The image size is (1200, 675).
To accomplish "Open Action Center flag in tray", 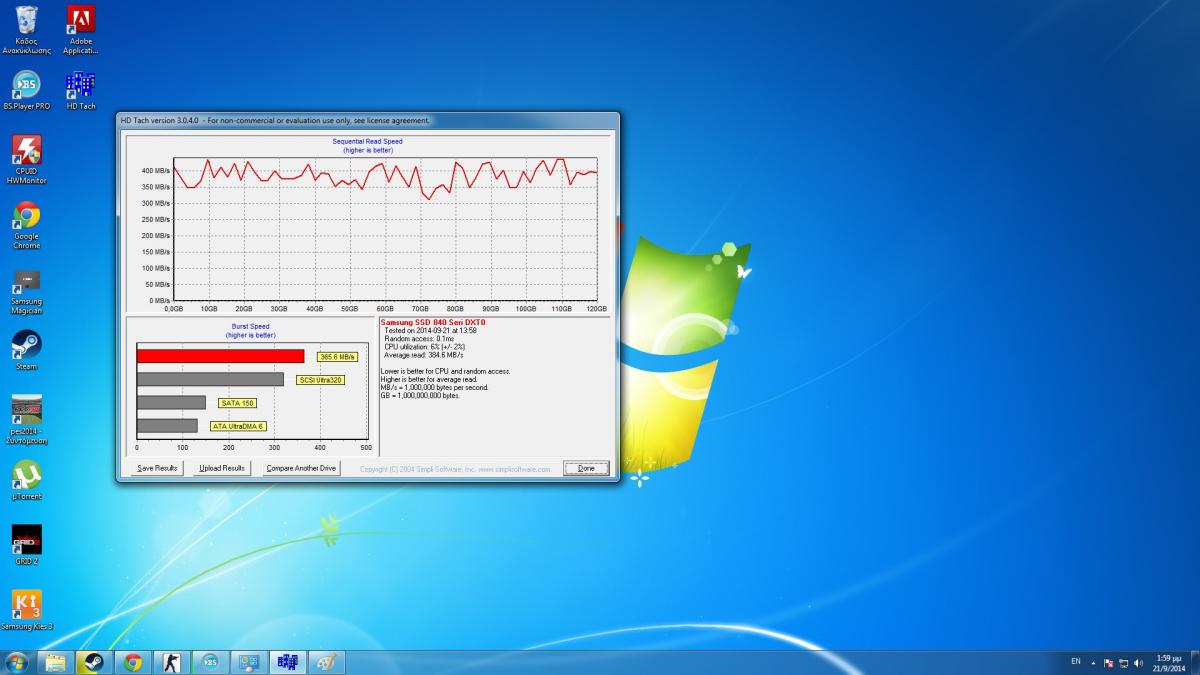I will (x=1108, y=662).
